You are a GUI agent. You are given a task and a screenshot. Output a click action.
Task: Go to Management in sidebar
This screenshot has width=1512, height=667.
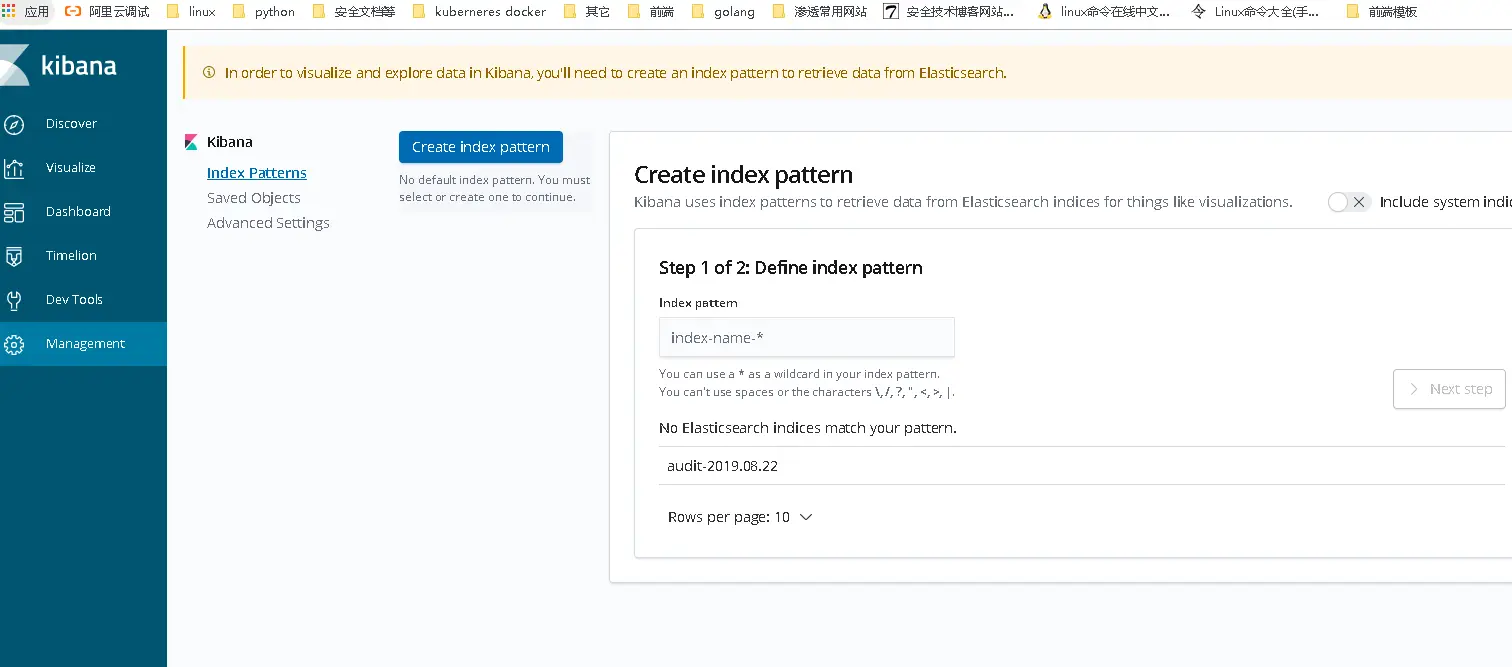tap(85, 344)
